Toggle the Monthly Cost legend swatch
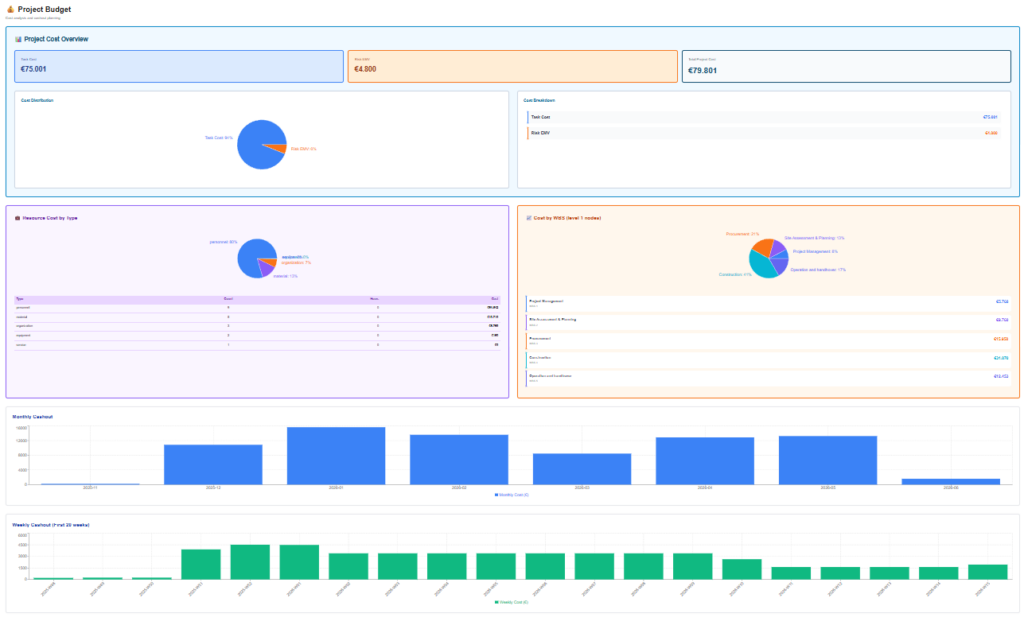 pyautogui.click(x=497, y=495)
